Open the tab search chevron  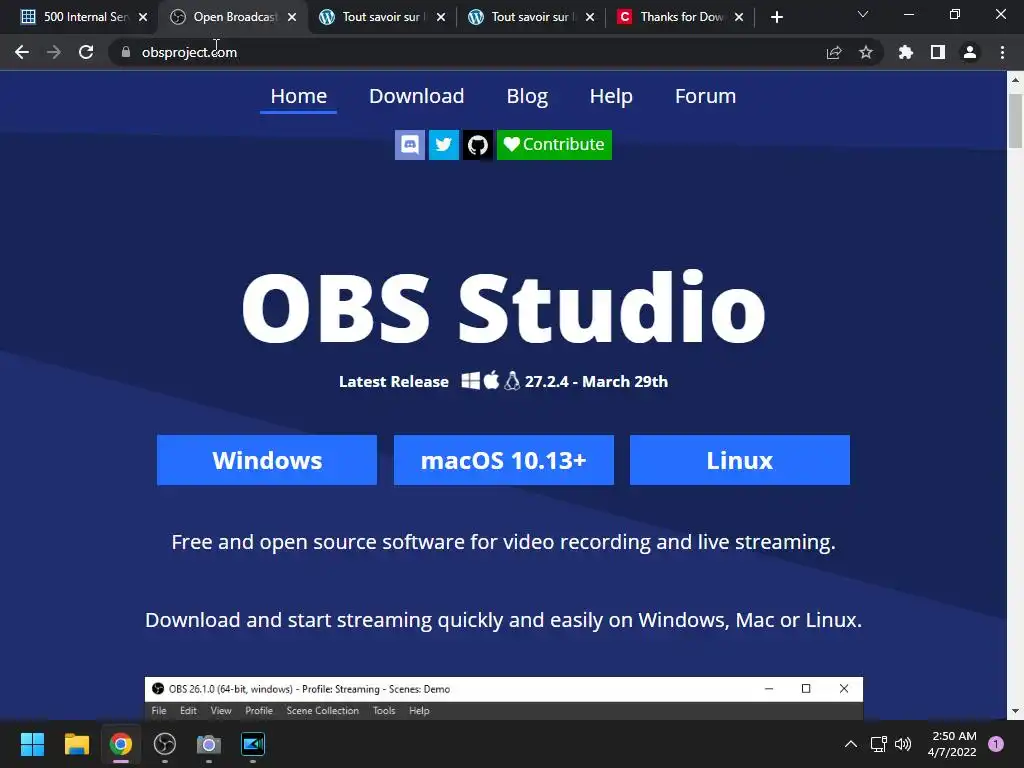(x=863, y=14)
